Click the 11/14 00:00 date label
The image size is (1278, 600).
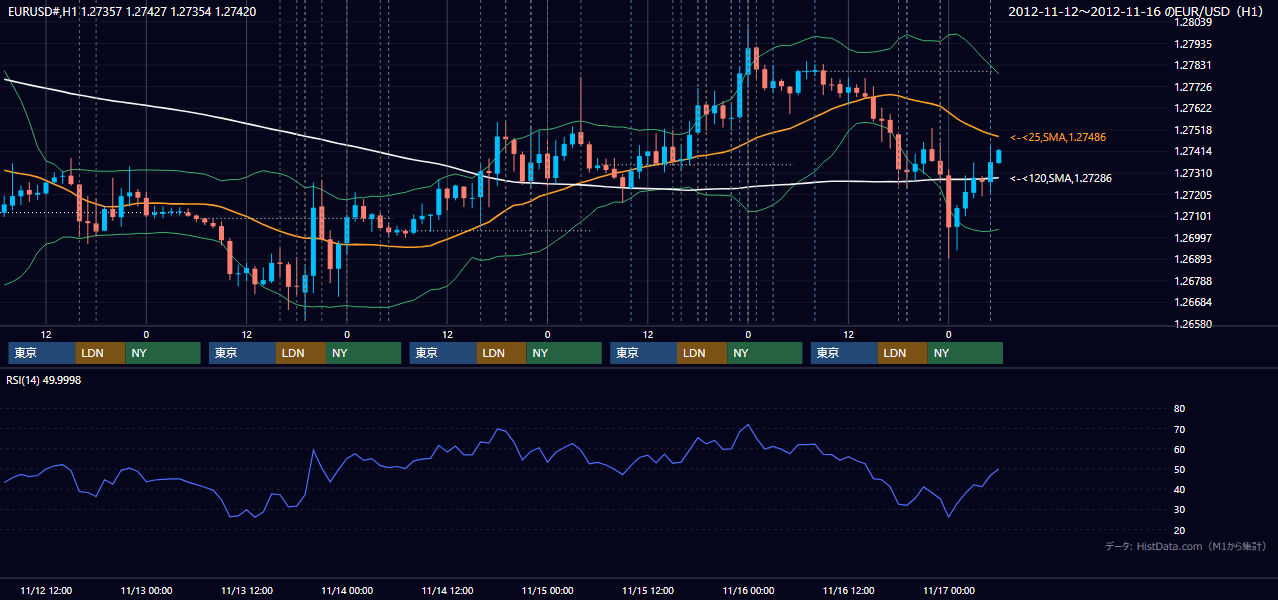(347, 590)
